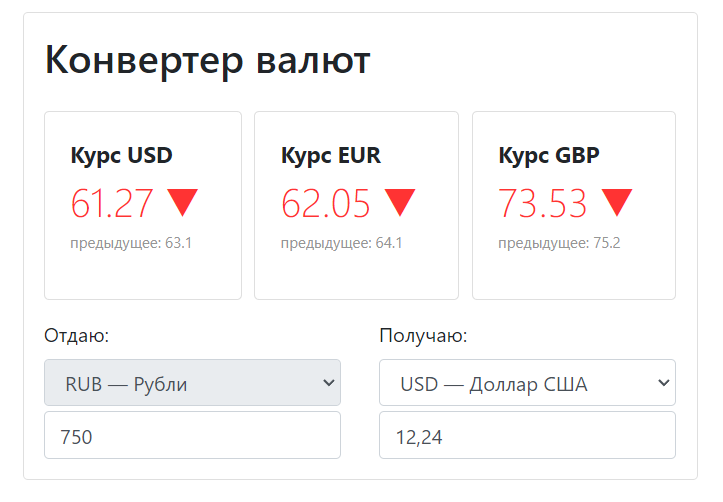Click the red down triangle next to 62.05

[400, 202]
